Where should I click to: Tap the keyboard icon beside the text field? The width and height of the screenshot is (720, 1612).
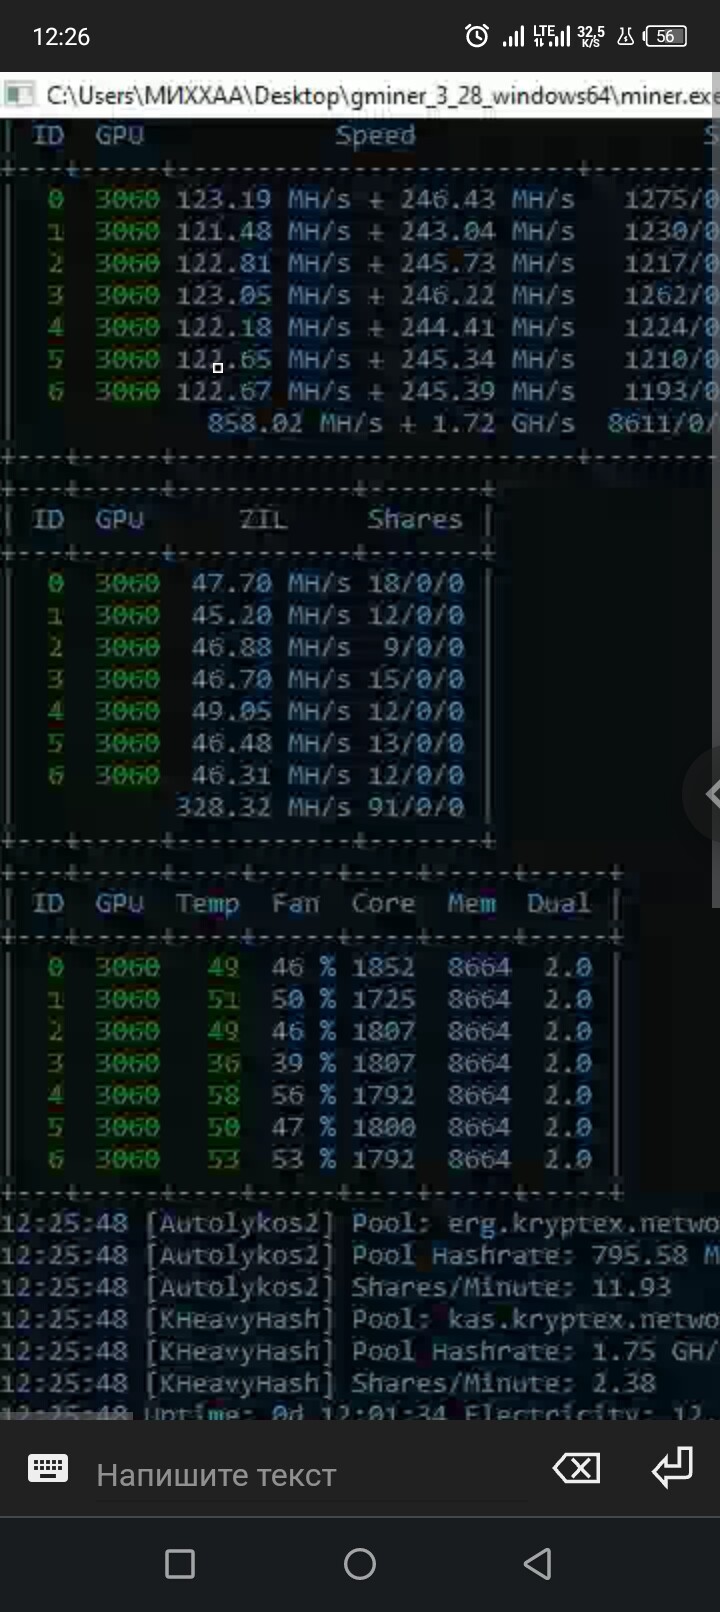[48, 1468]
